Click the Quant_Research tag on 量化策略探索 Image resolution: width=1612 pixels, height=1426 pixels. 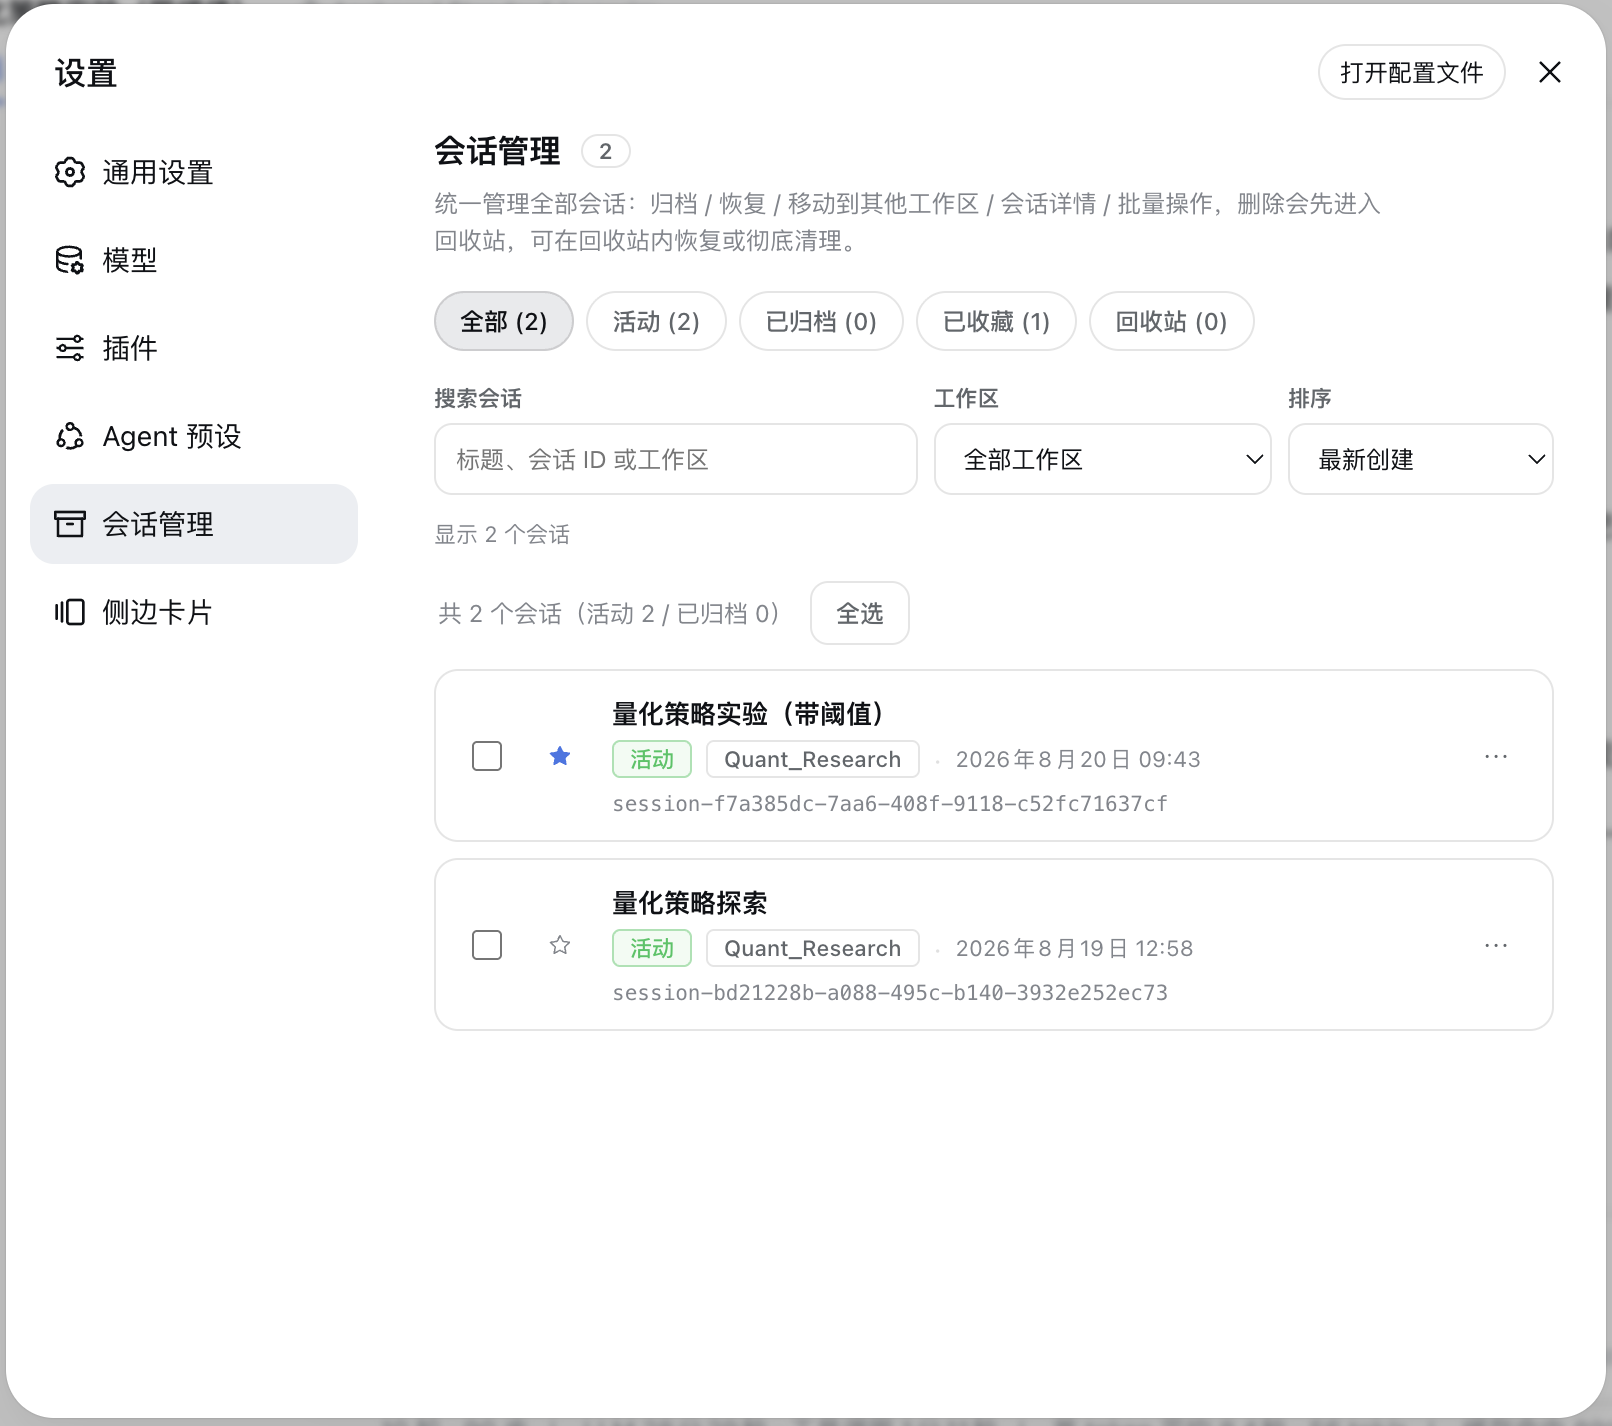pos(813,948)
